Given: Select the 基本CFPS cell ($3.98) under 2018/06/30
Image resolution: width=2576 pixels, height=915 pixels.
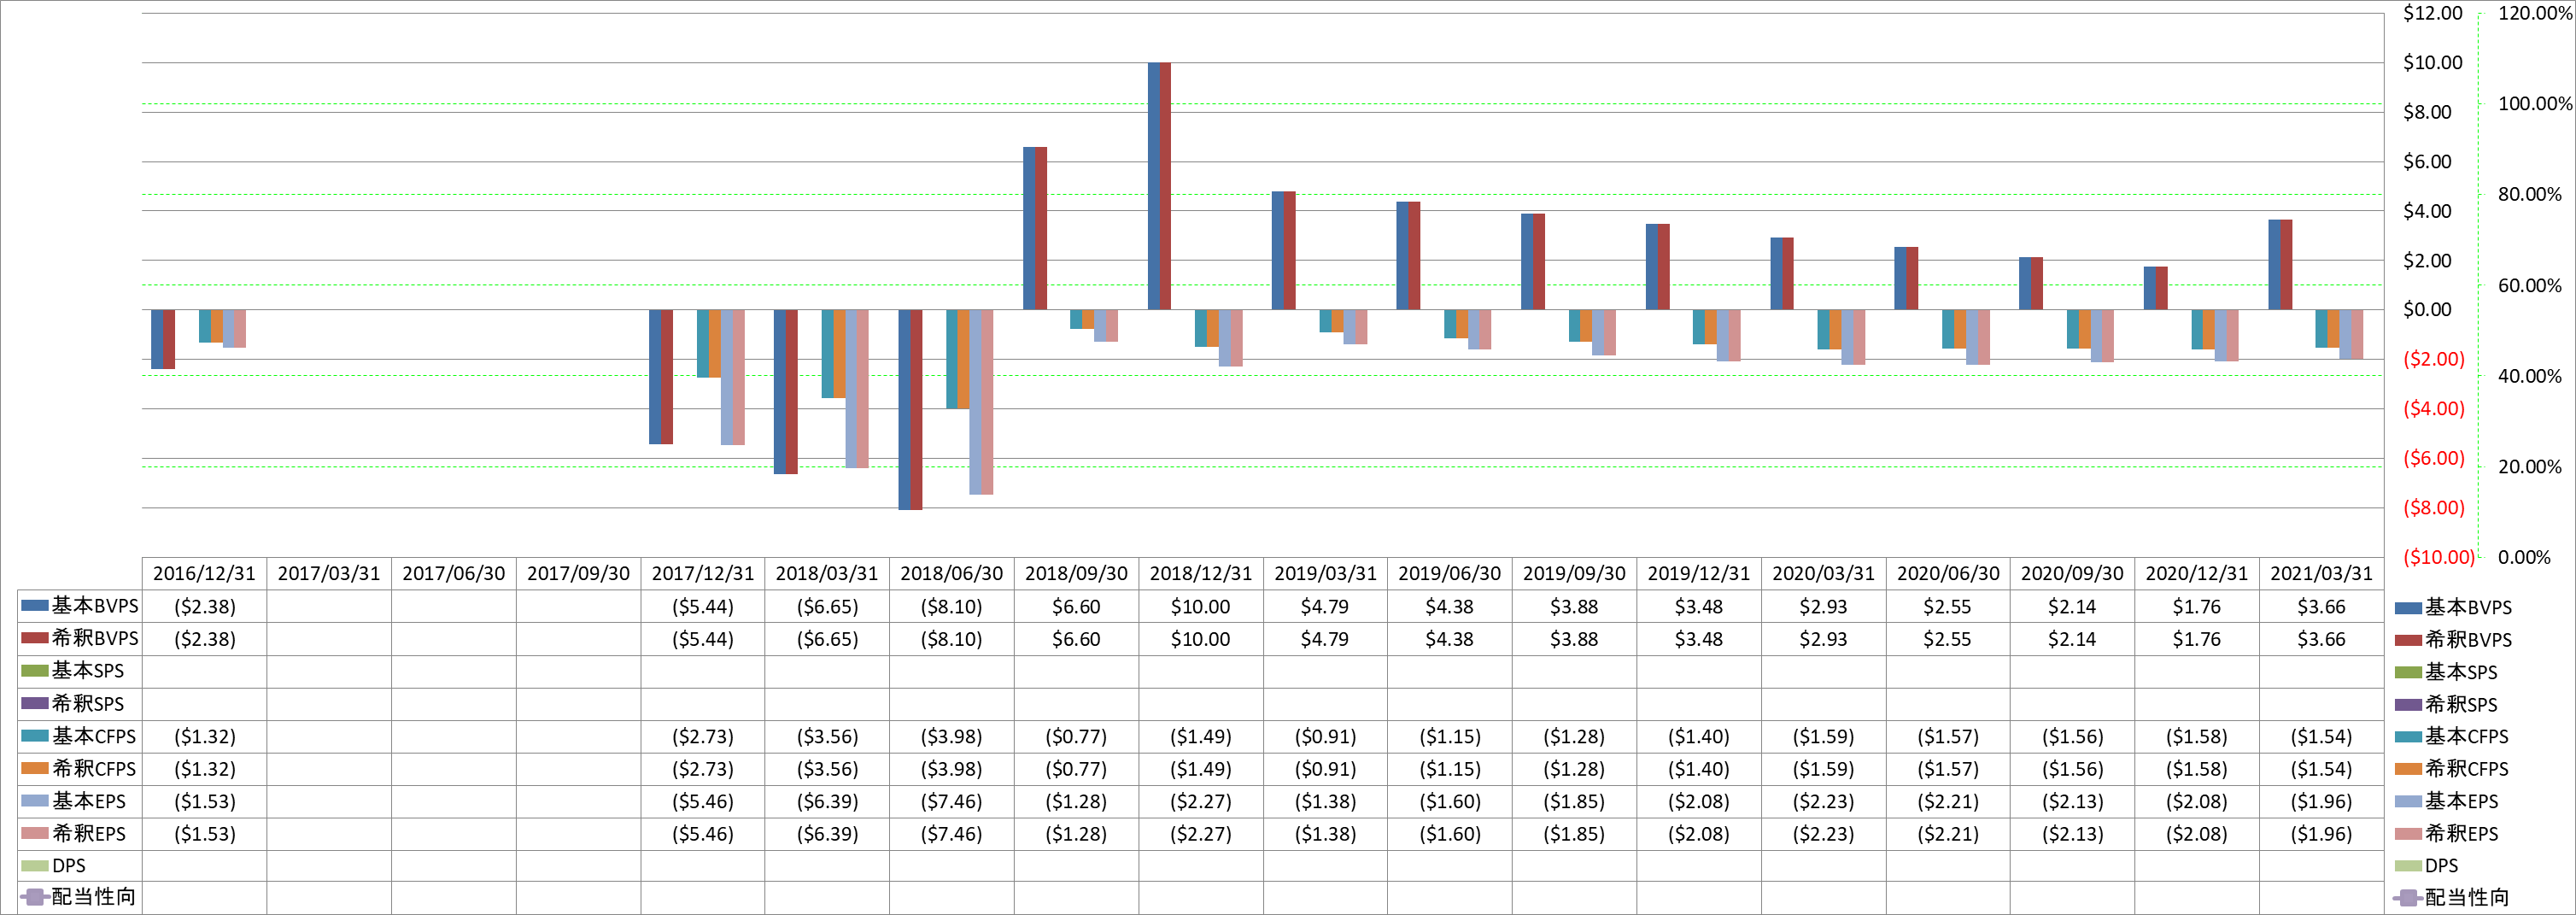Looking at the screenshot, I should (951, 736).
